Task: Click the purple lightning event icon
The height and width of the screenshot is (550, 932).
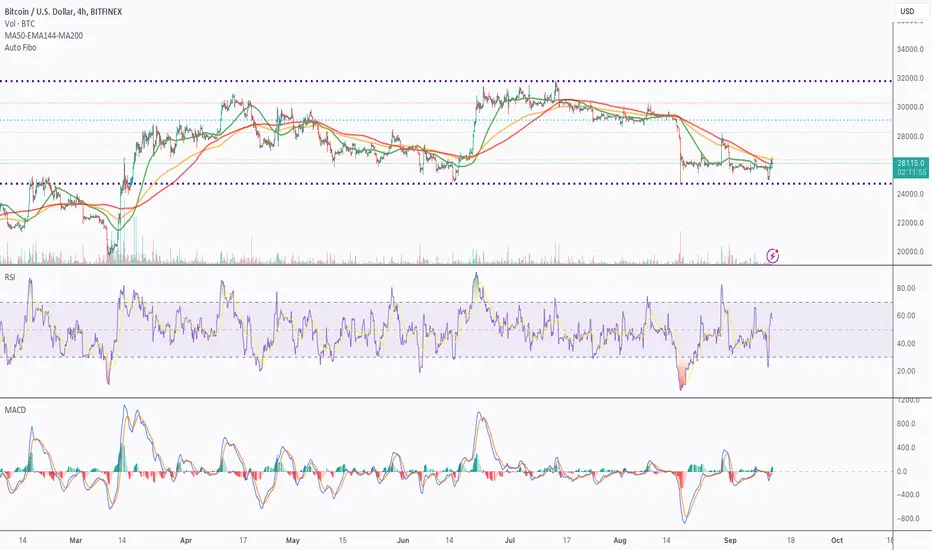Action: click(772, 256)
